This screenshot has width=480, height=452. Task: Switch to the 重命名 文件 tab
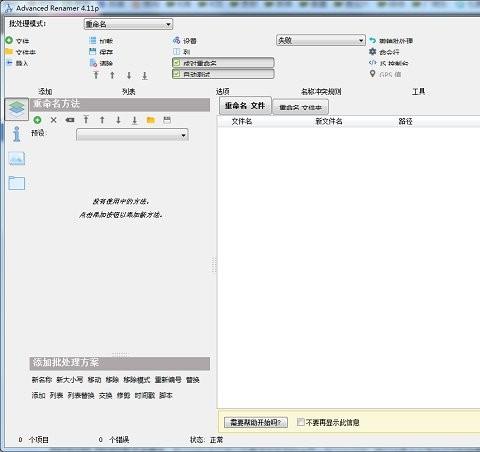(x=245, y=106)
